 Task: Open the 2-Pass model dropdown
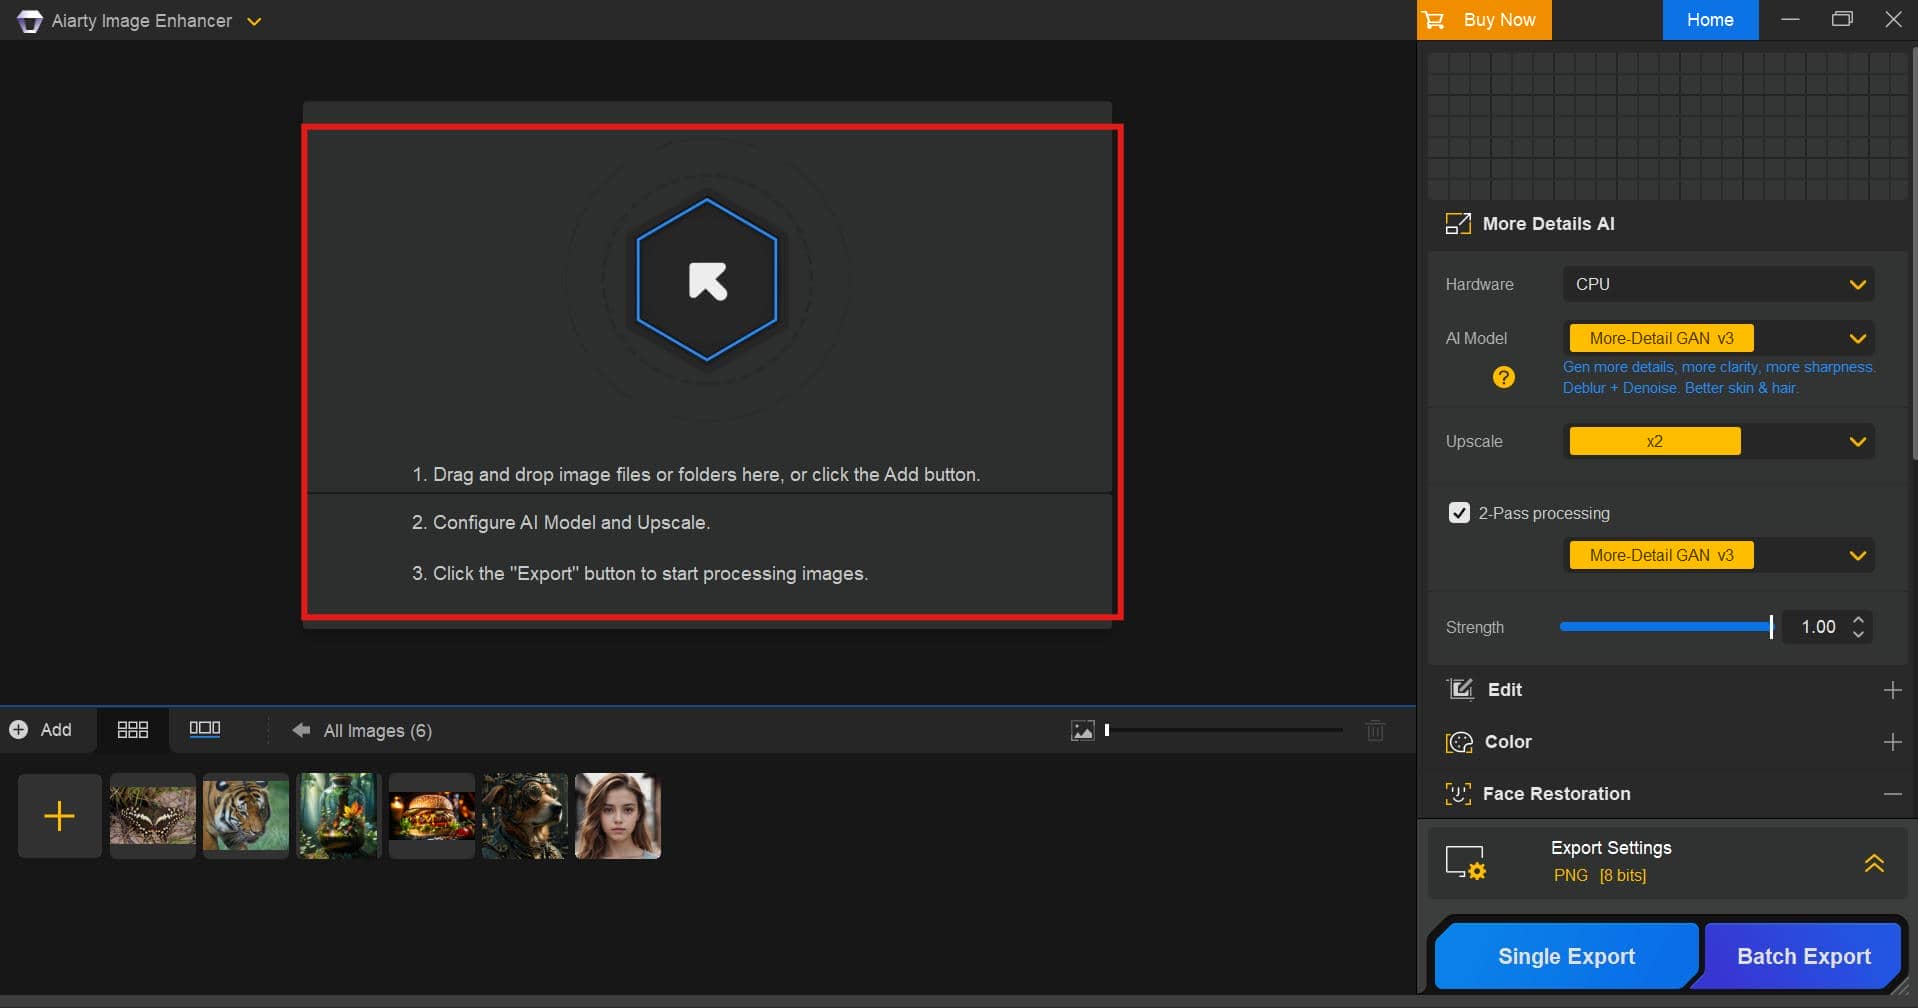pos(1718,555)
